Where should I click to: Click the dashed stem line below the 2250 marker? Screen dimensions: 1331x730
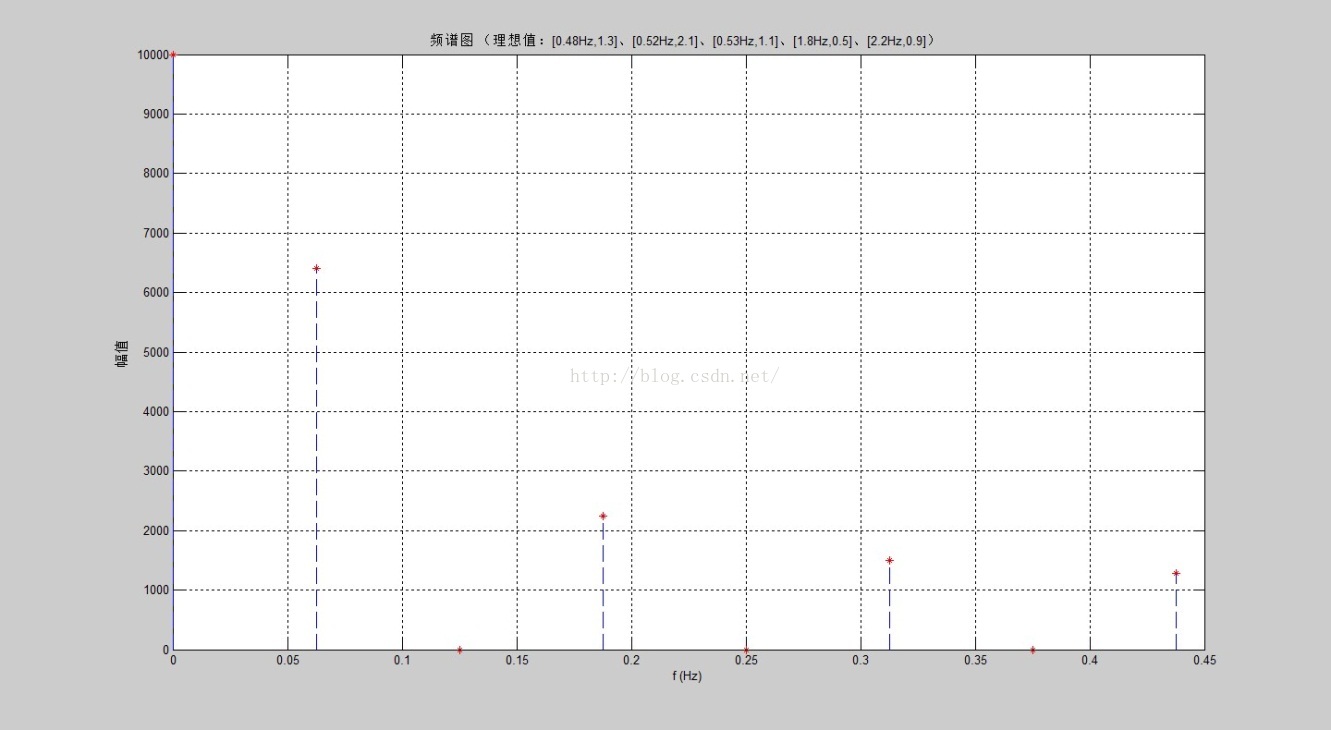603,584
